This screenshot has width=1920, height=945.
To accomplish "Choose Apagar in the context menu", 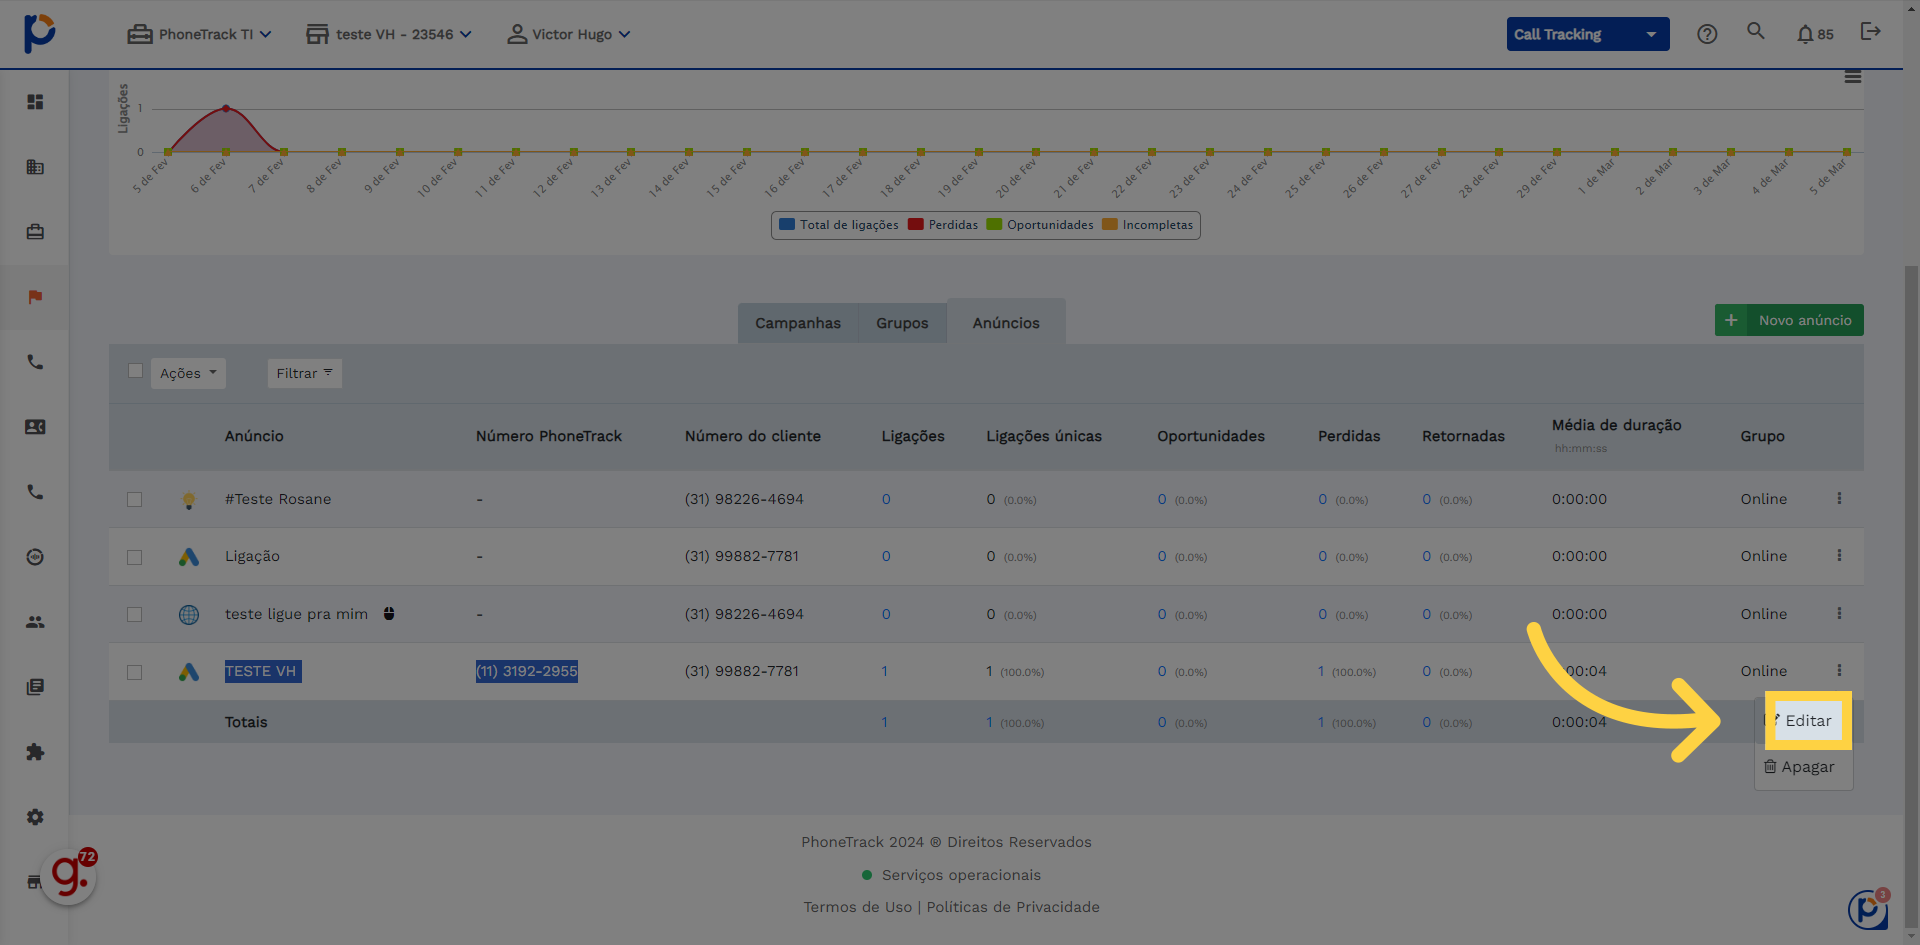I will coord(1800,767).
